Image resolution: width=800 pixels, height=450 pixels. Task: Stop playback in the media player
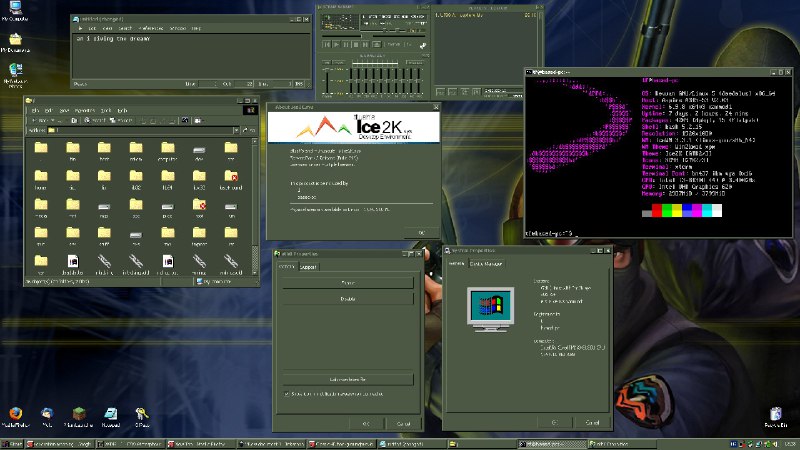tap(356, 45)
